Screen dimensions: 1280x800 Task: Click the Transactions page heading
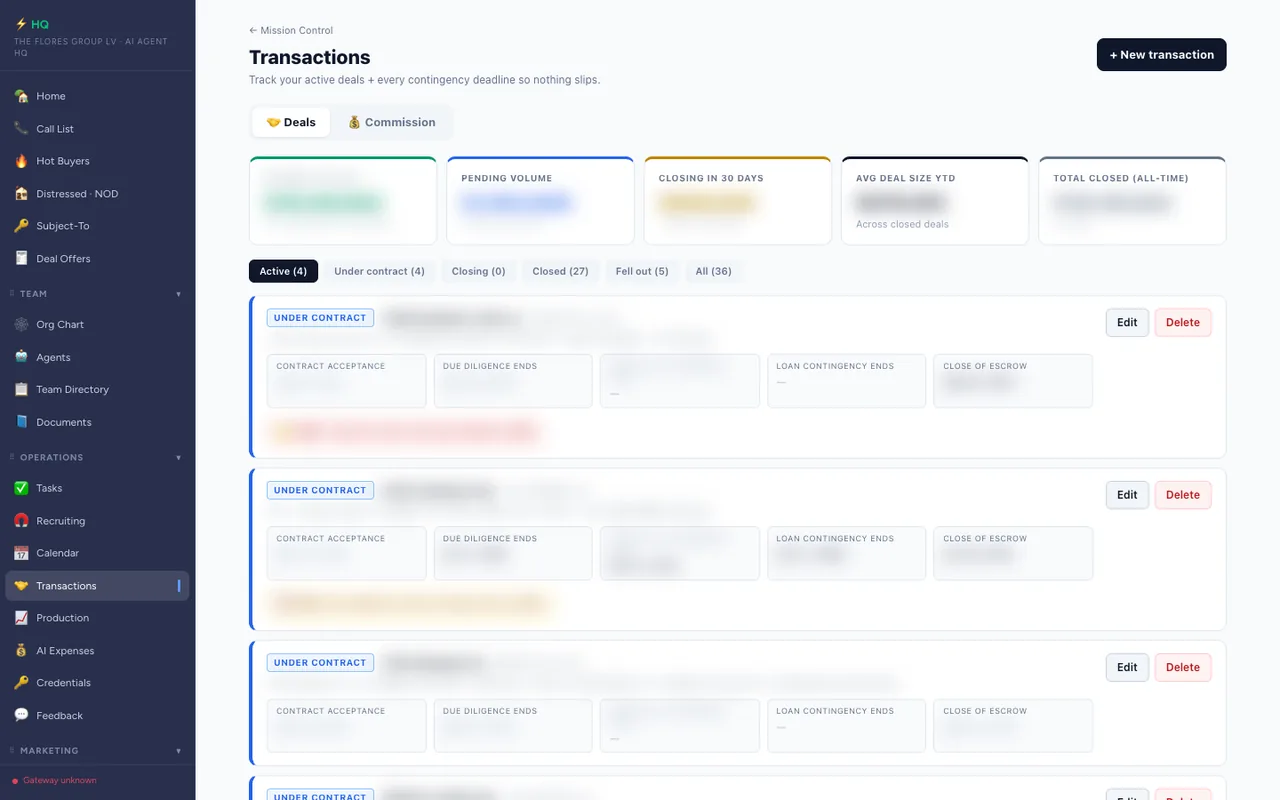pyautogui.click(x=310, y=57)
